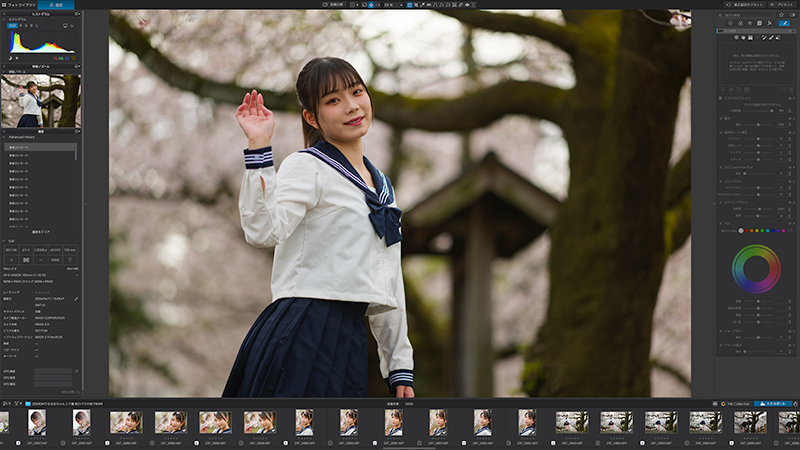Open the Light palette tab
Viewport: 800px width, 450px height.
click(x=731, y=23)
